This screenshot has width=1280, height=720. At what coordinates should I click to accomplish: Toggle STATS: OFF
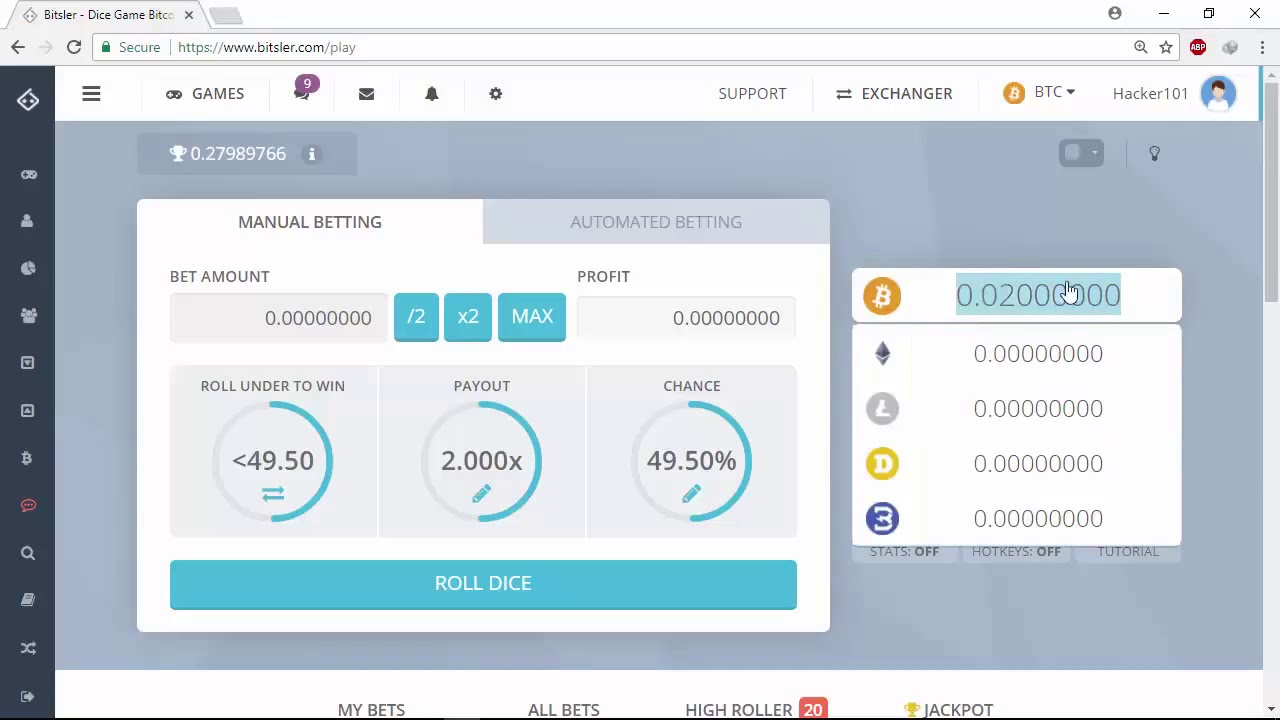click(x=904, y=552)
